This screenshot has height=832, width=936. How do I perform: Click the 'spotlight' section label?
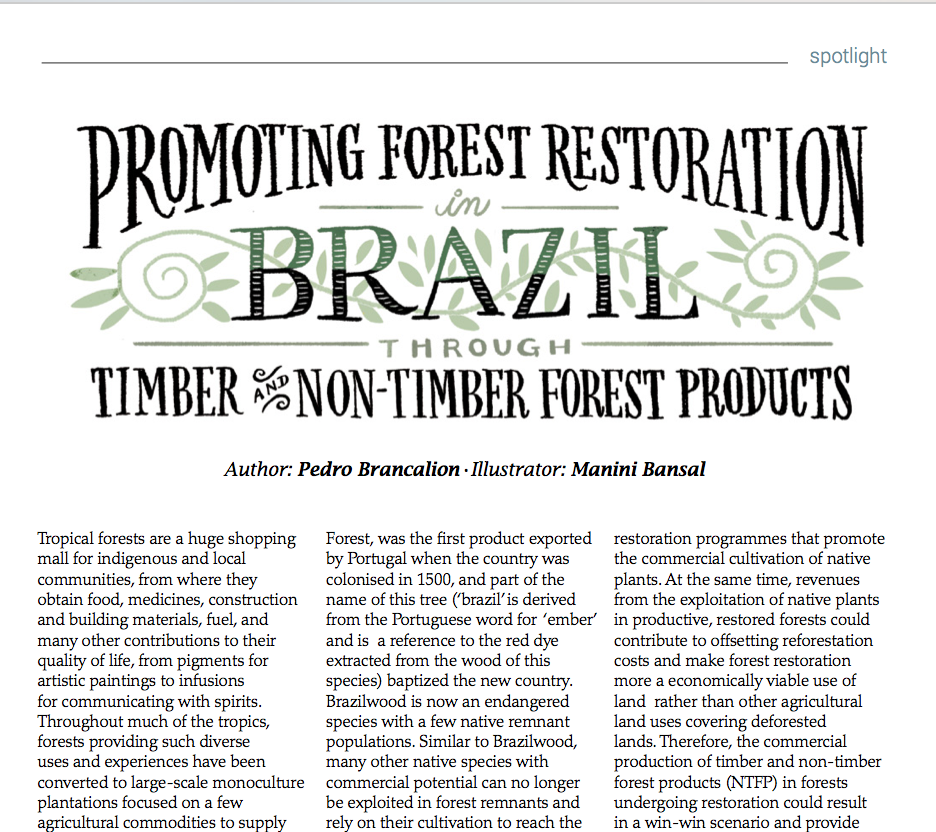coord(848,57)
